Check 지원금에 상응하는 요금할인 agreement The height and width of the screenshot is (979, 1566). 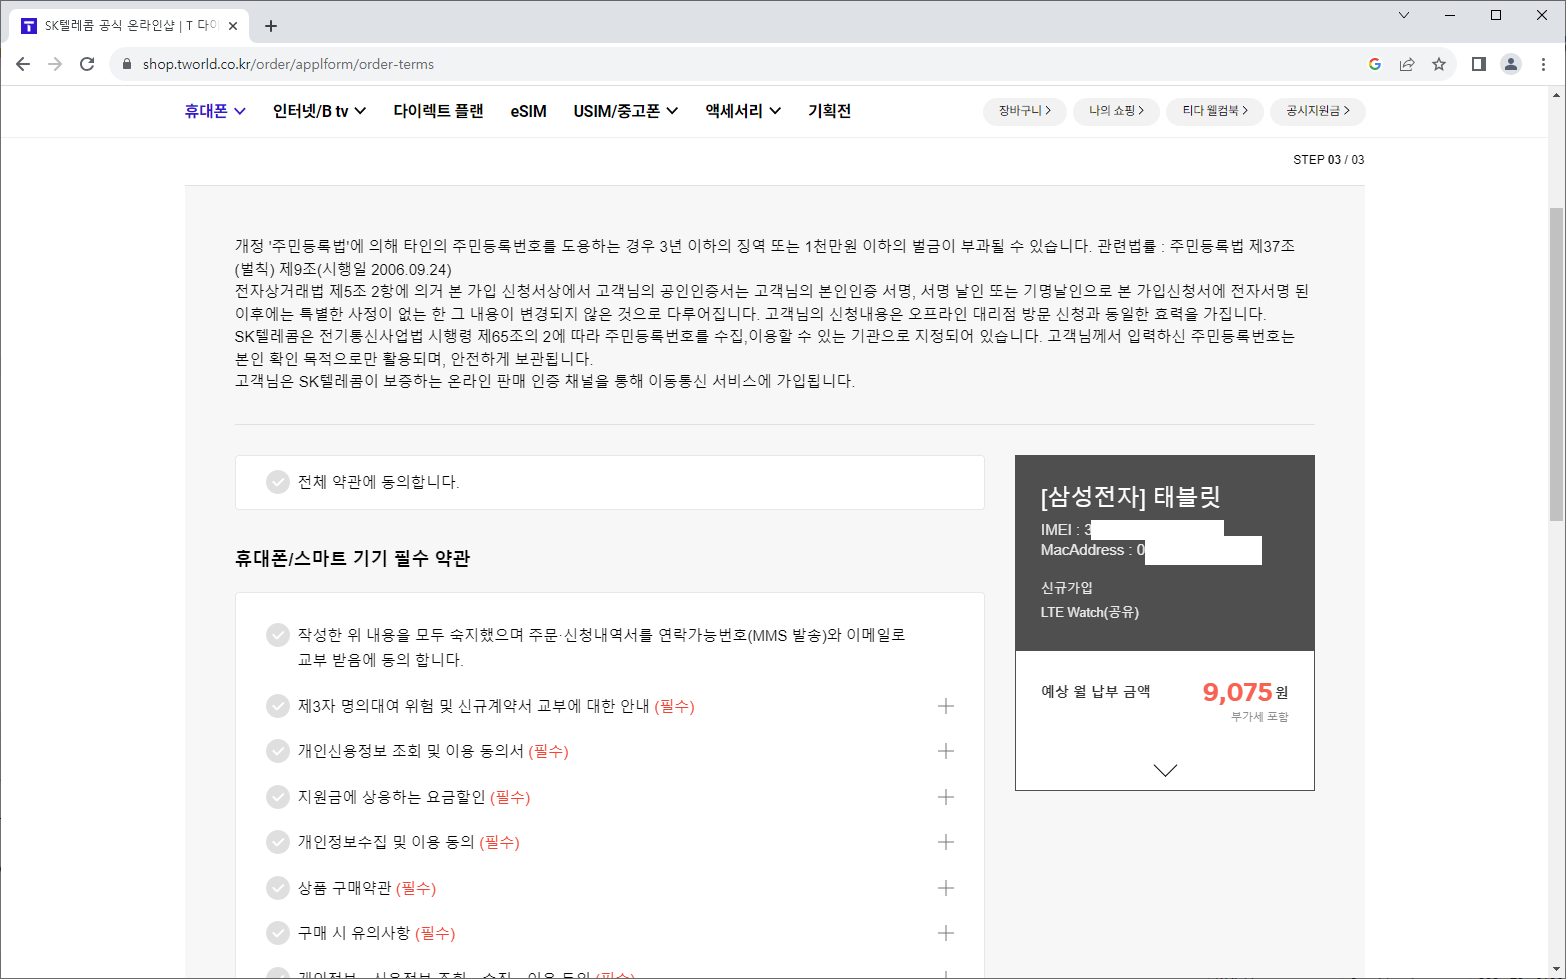[278, 797]
